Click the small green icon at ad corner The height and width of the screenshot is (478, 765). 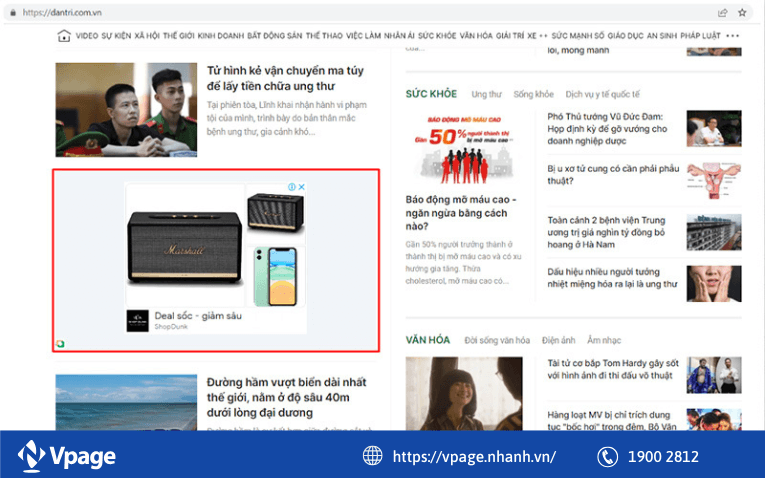point(60,344)
